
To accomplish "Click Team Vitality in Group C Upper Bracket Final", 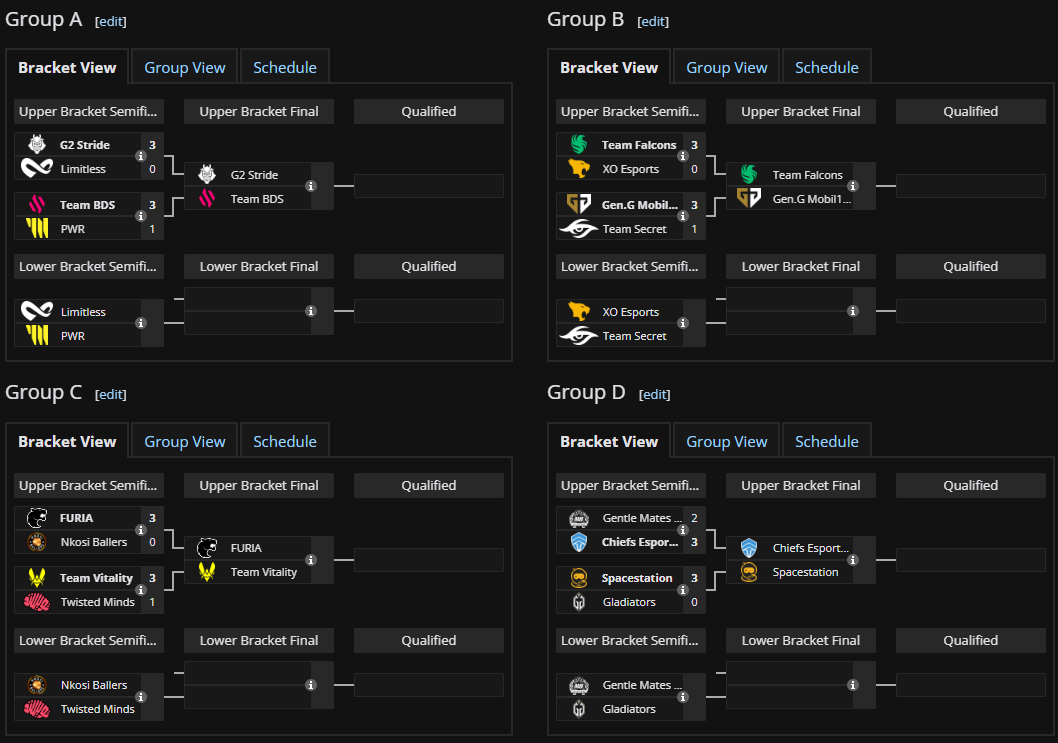I will pos(263,572).
